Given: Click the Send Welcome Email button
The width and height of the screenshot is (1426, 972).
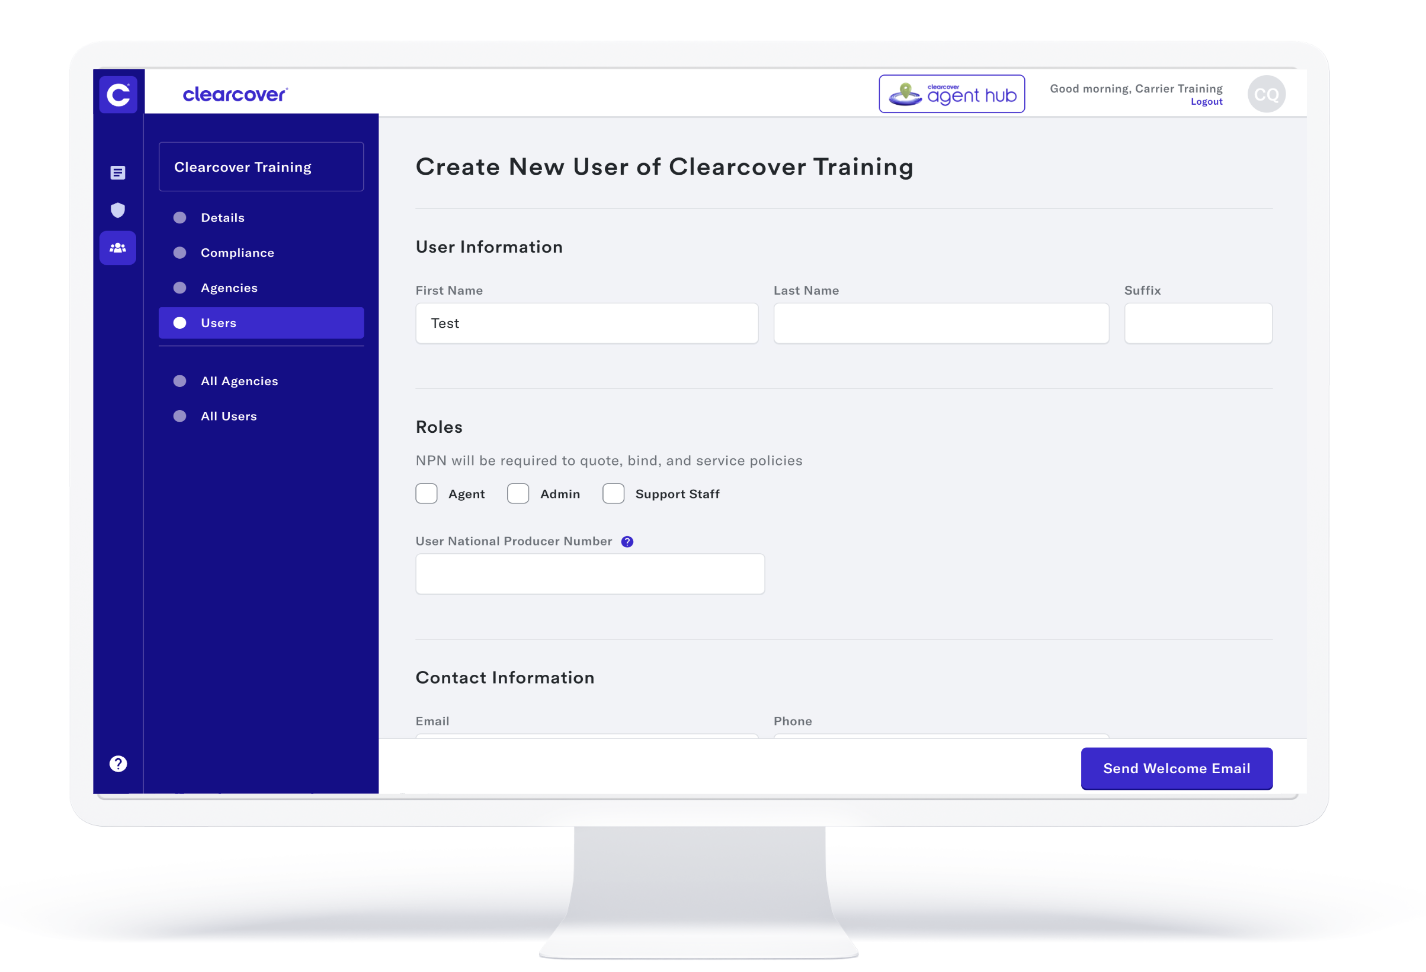Looking at the screenshot, I should pyautogui.click(x=1176, y=768).
